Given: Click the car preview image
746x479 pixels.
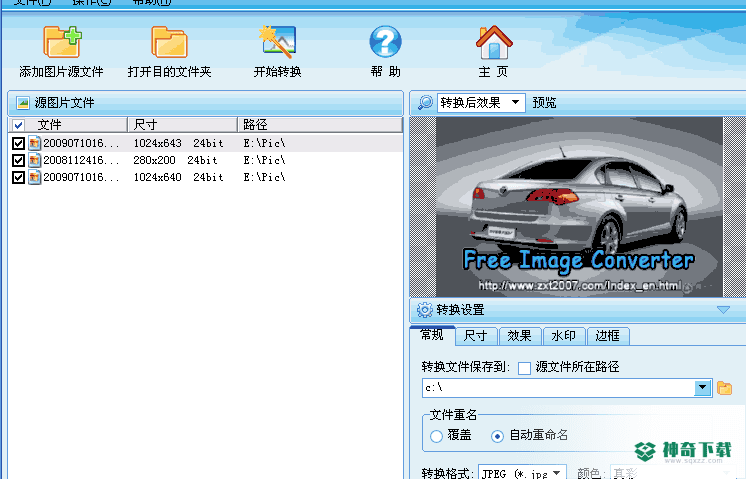Looking at the screenshot, I should 579,207.
